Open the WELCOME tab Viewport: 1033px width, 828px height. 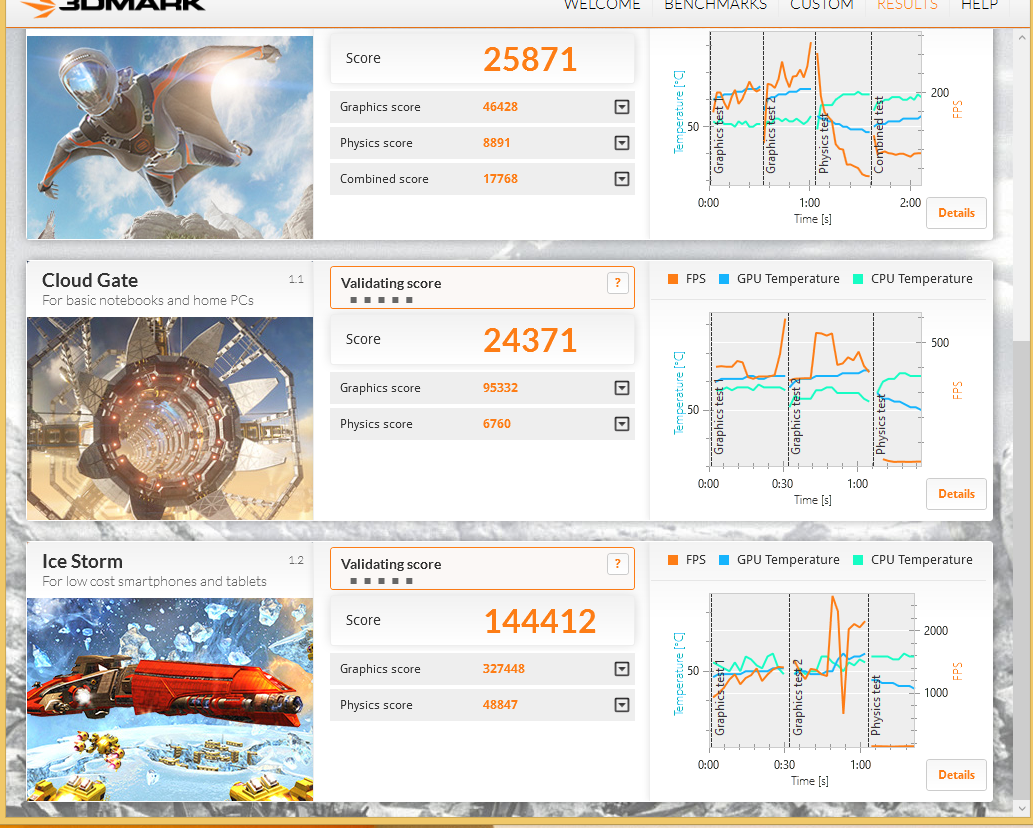(601, 5)
